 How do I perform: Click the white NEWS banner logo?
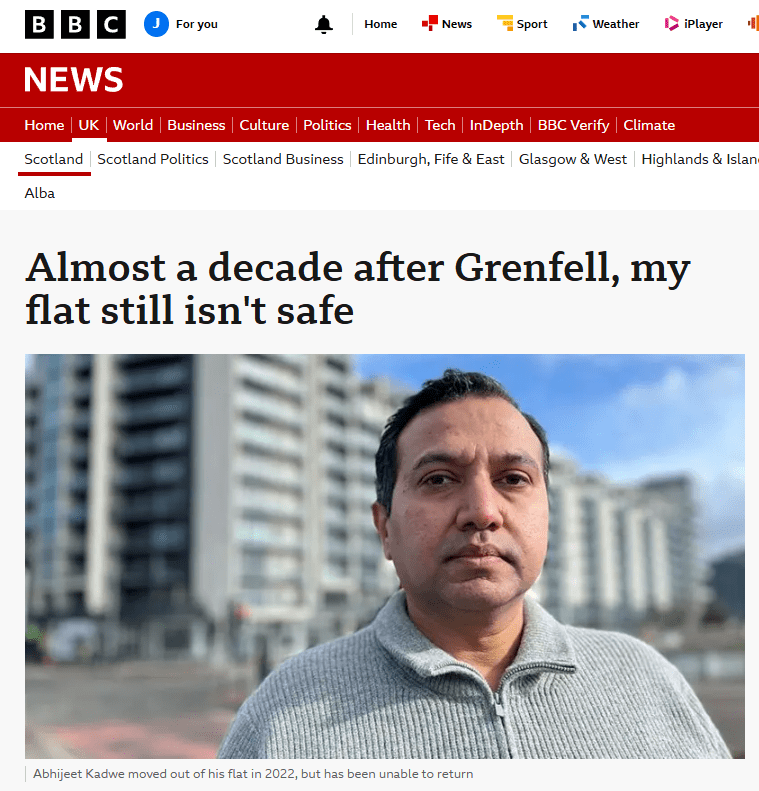pos(74,80)
